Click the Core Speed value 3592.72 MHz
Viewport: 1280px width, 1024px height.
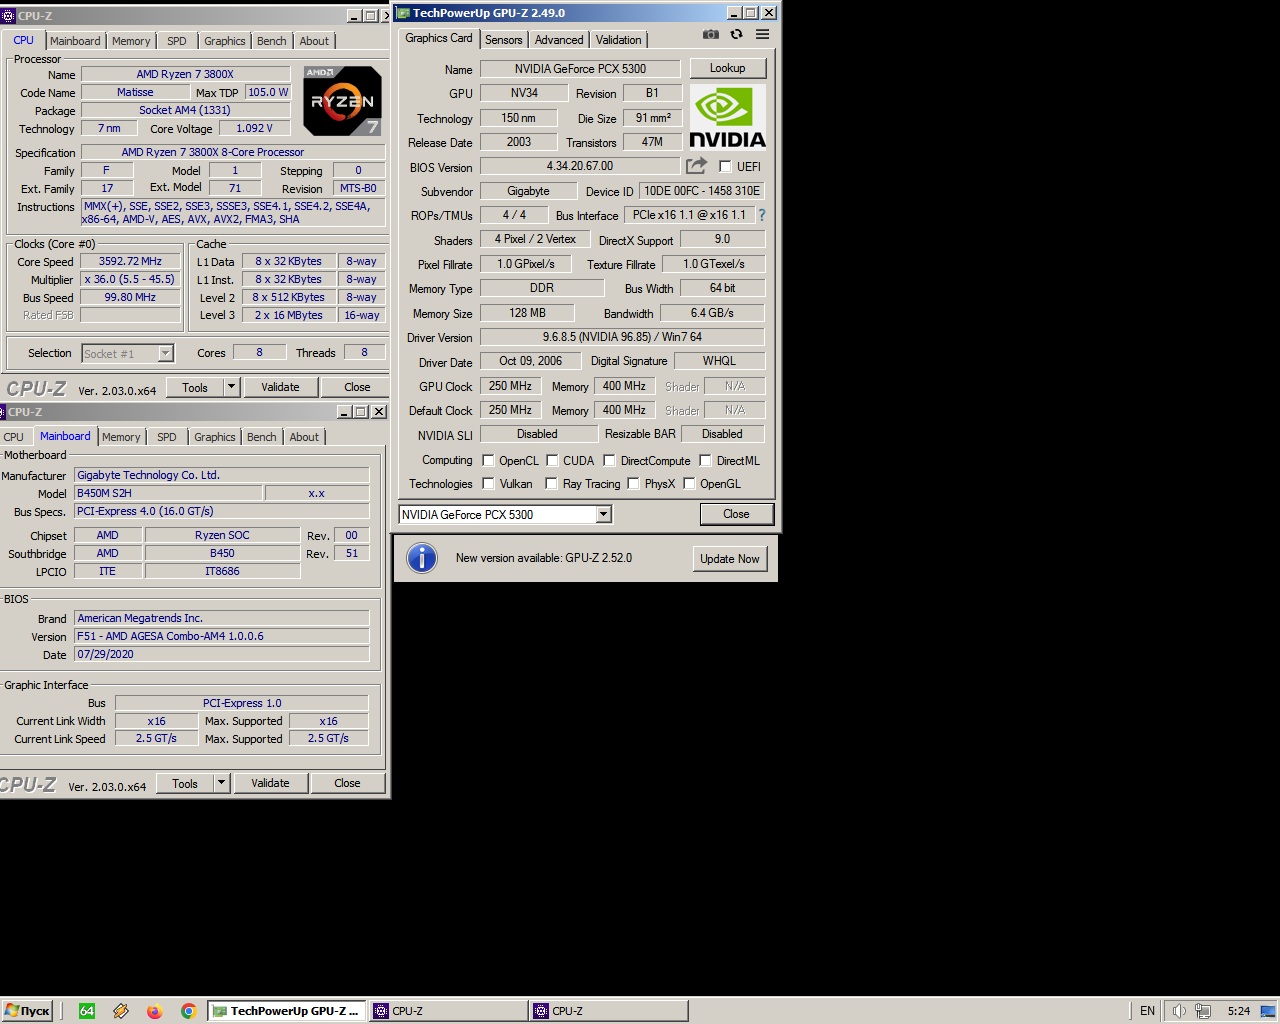tap(130, 261)
